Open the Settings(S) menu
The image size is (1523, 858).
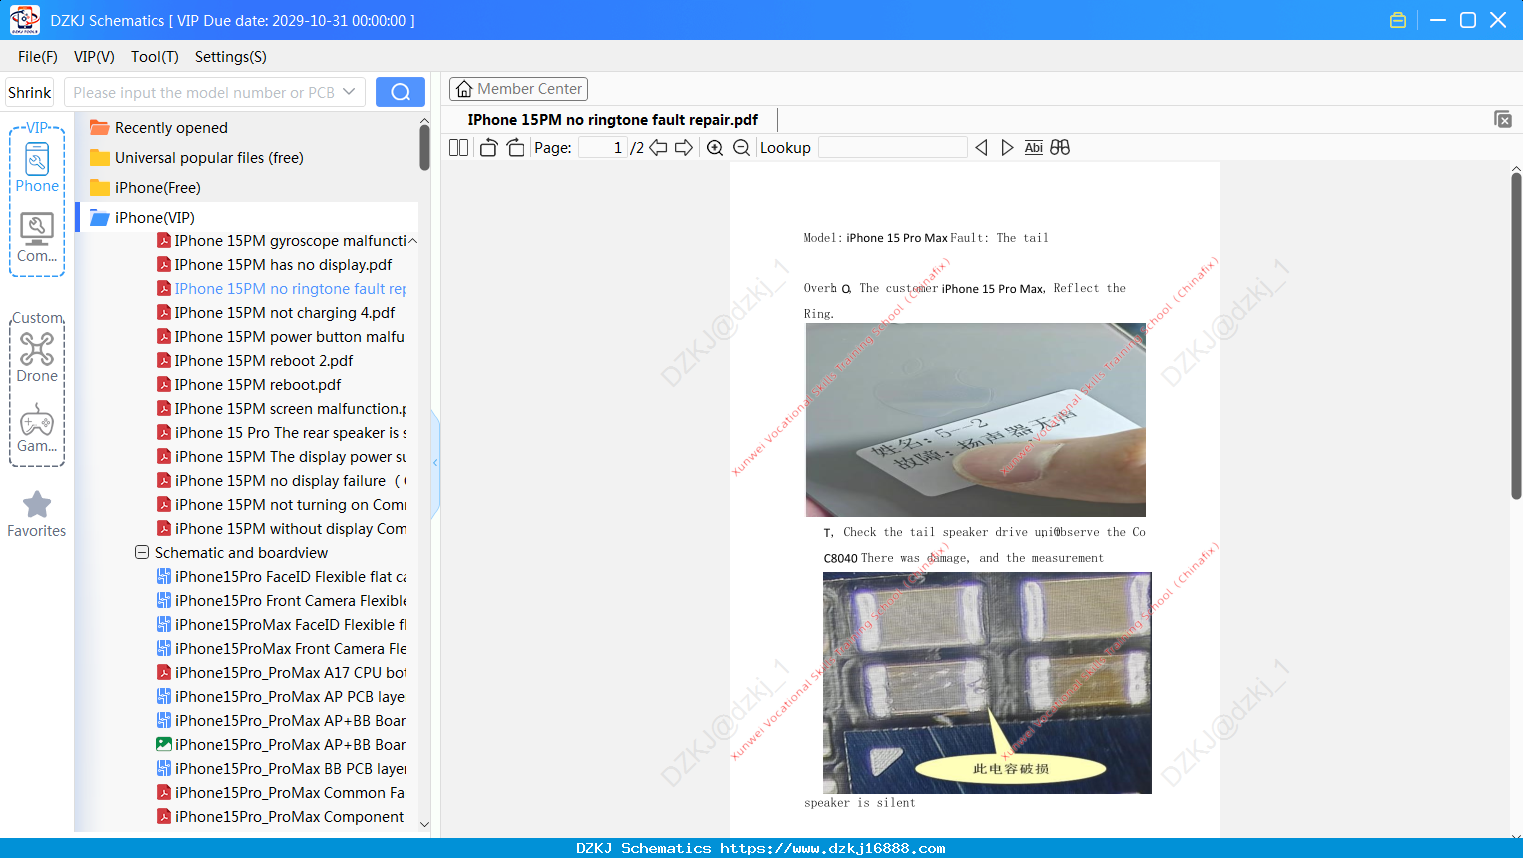coord(231,57)
